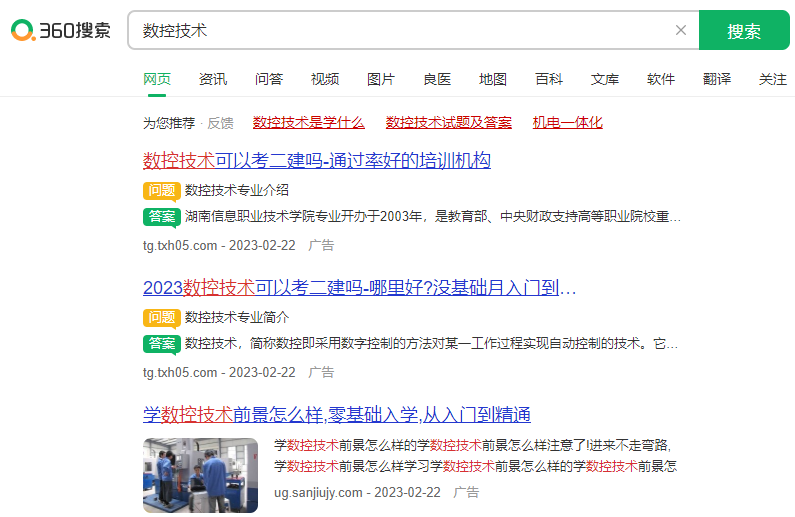Click the ug.sanjiujy.com source URL
Screen dimensions: 795x517
coord(318,492)
